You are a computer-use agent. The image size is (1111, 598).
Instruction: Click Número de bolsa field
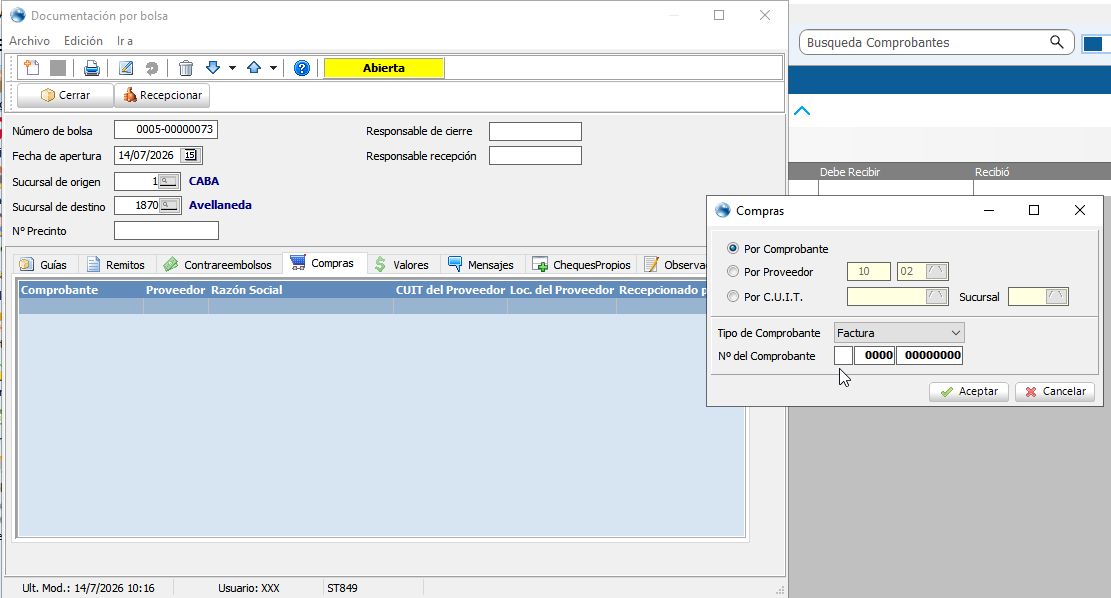(166, 130)
